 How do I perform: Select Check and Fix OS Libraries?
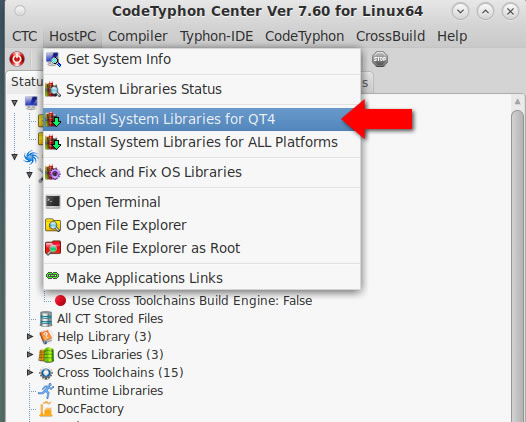pyautogui.click(x=202, y=172)
